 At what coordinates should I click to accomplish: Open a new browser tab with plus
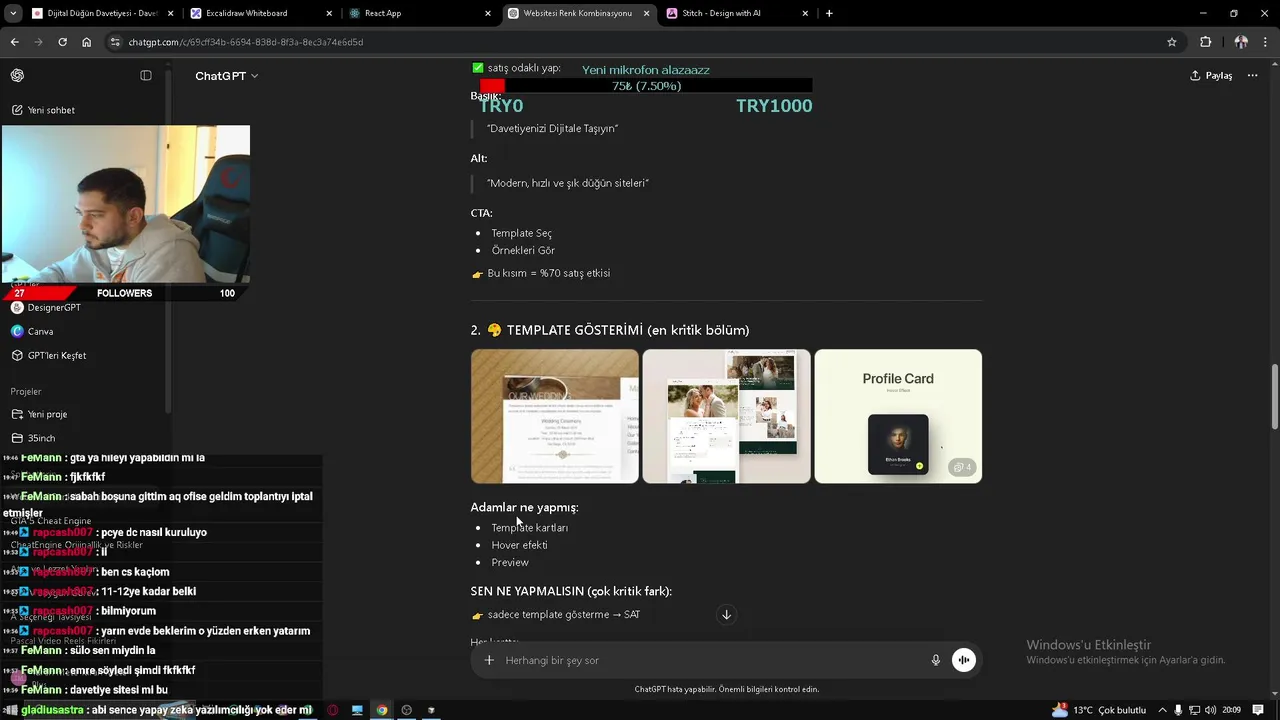click(x=829, y=13)
